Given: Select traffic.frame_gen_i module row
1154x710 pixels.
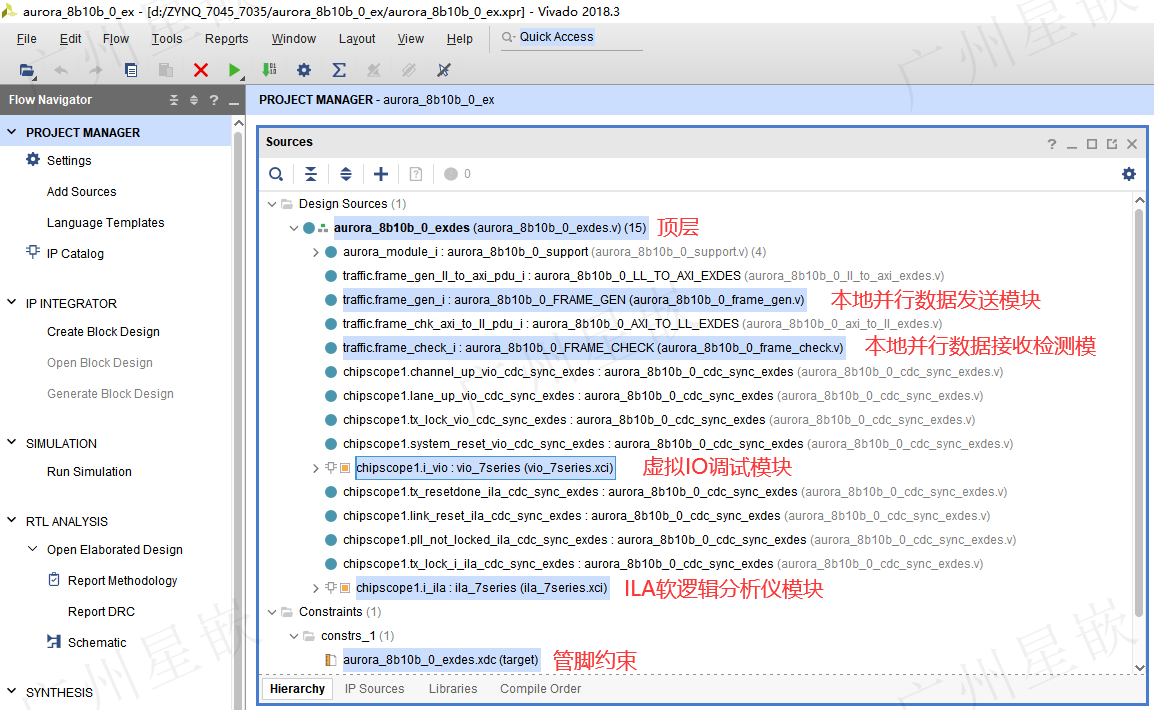Looking at the screenshot, I should [573, 300].
